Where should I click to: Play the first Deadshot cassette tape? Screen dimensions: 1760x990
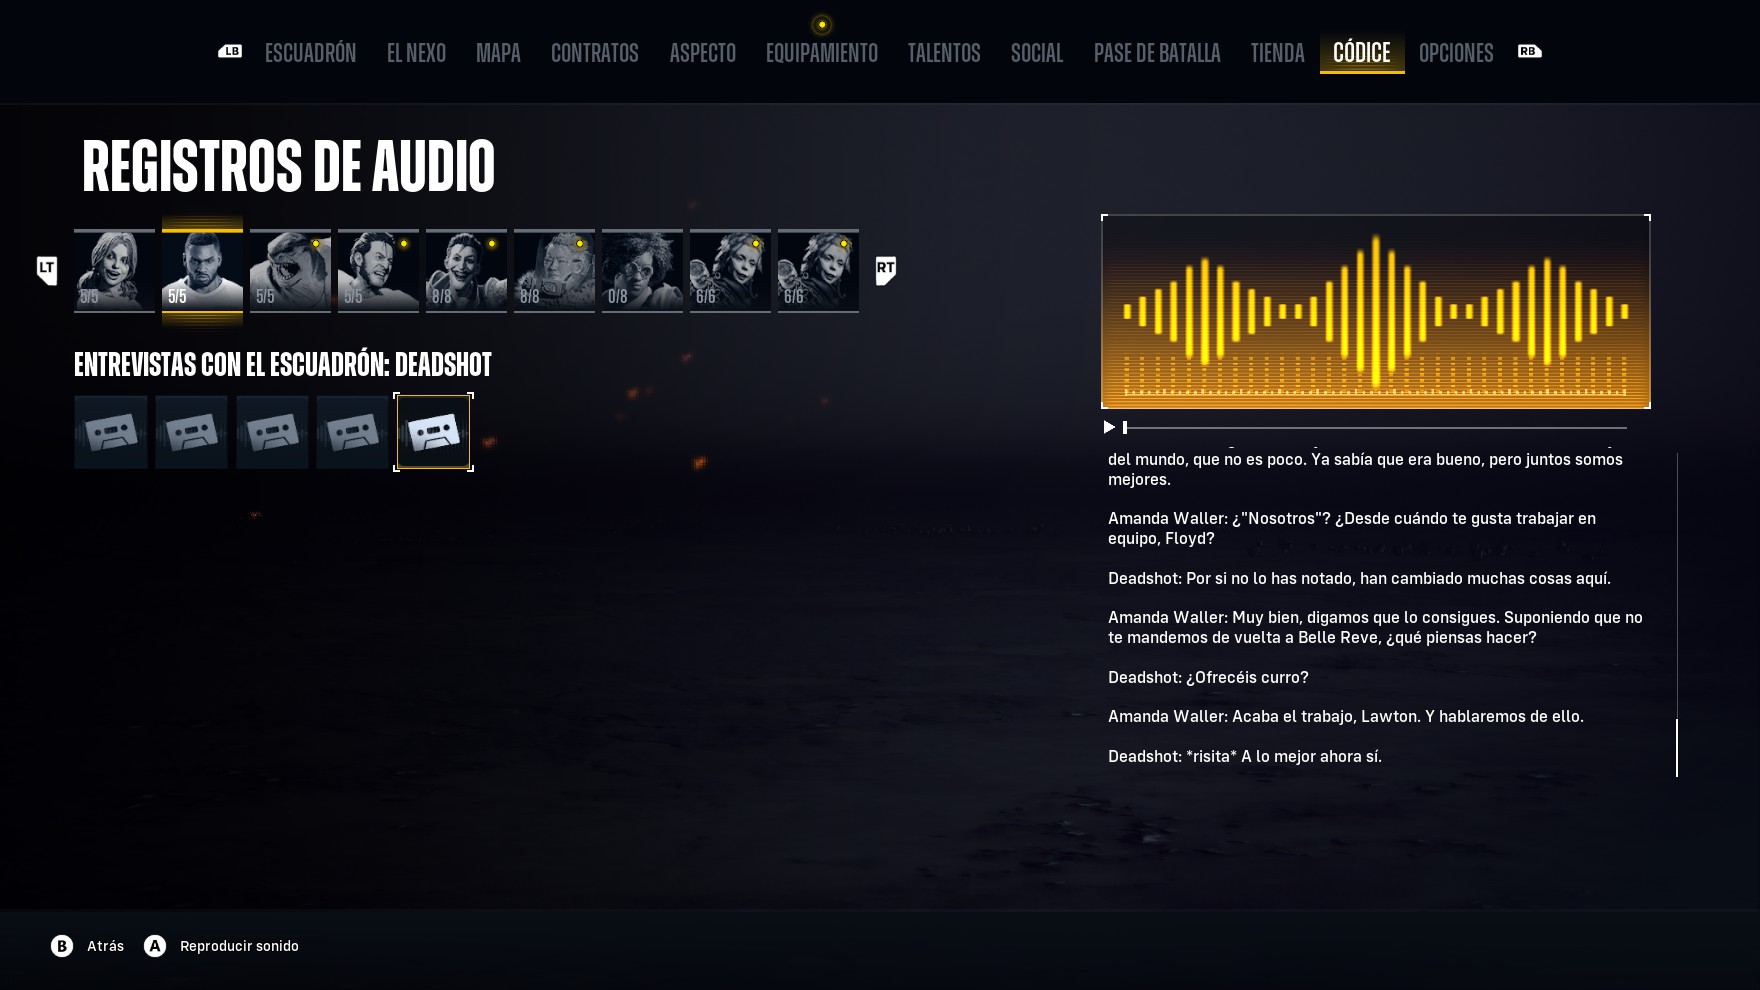[x=111, y=432]
